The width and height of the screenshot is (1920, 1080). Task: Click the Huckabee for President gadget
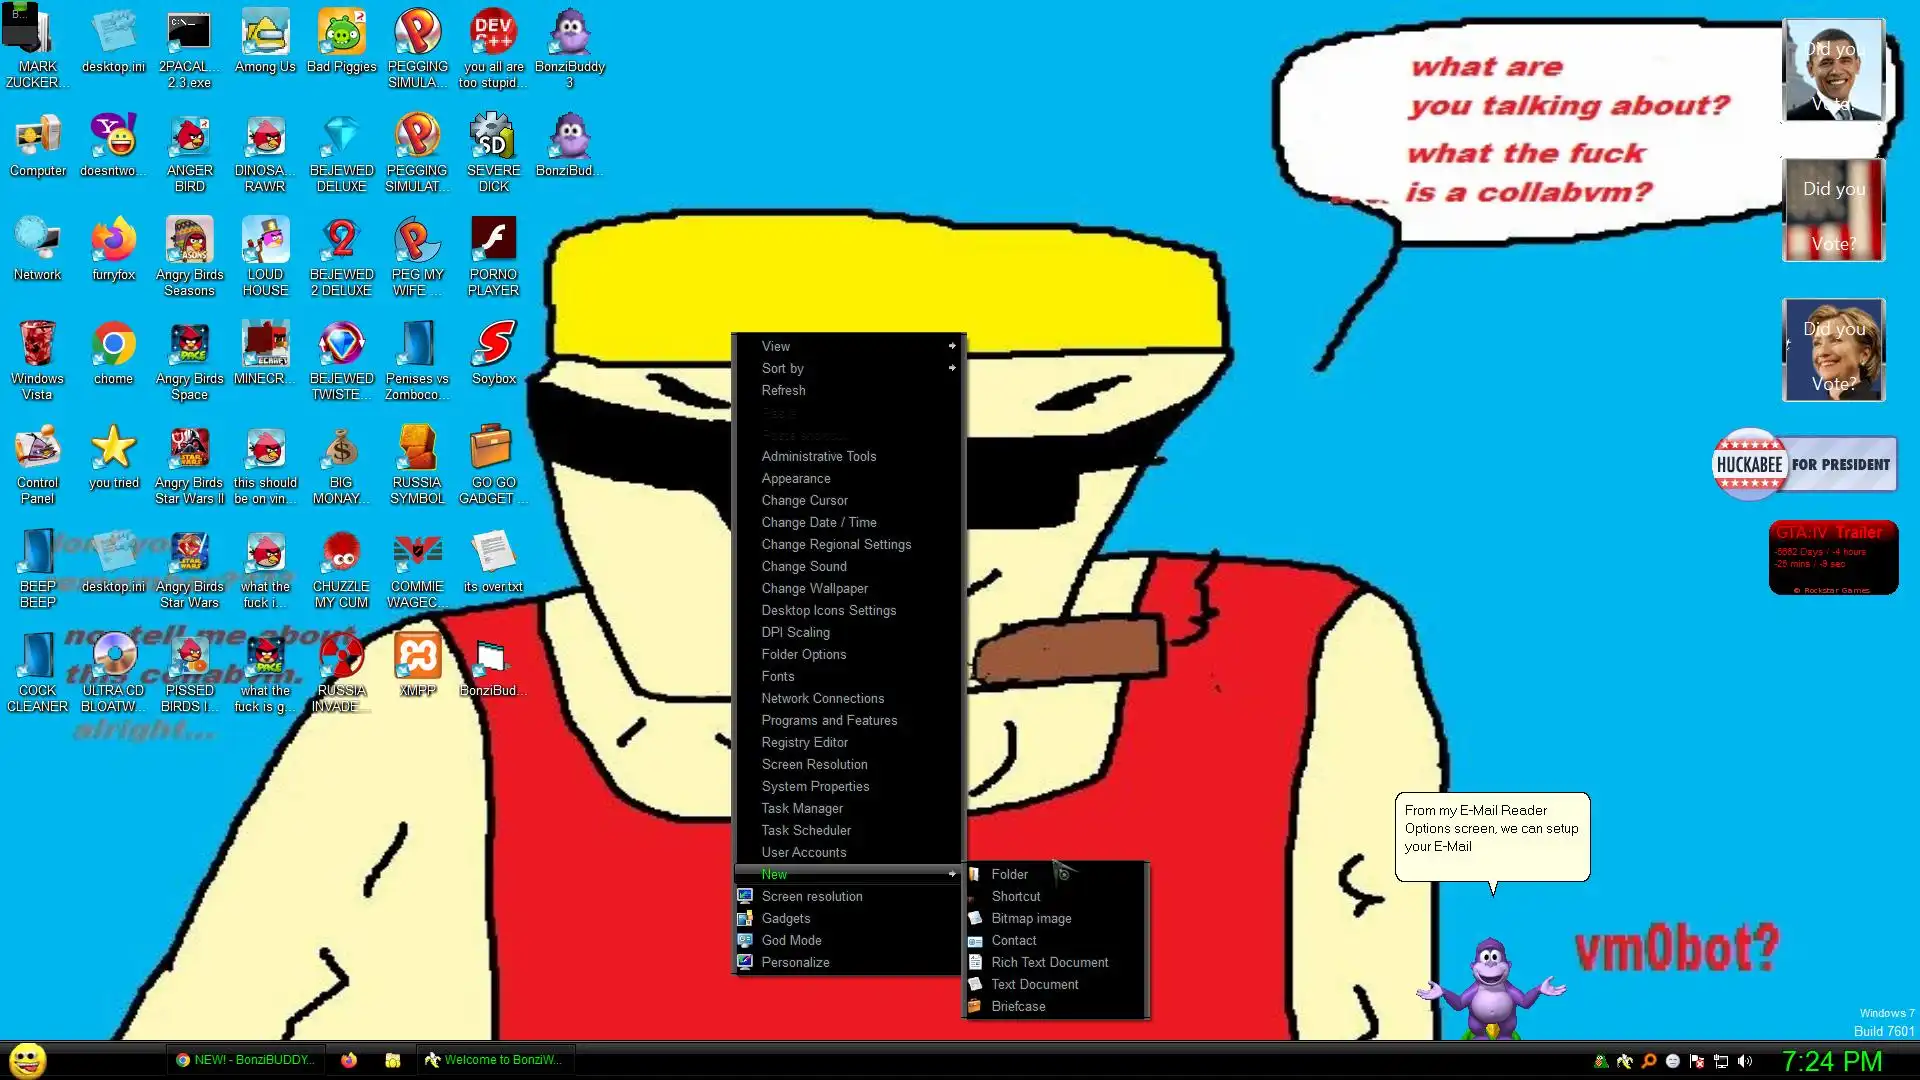1804,465
